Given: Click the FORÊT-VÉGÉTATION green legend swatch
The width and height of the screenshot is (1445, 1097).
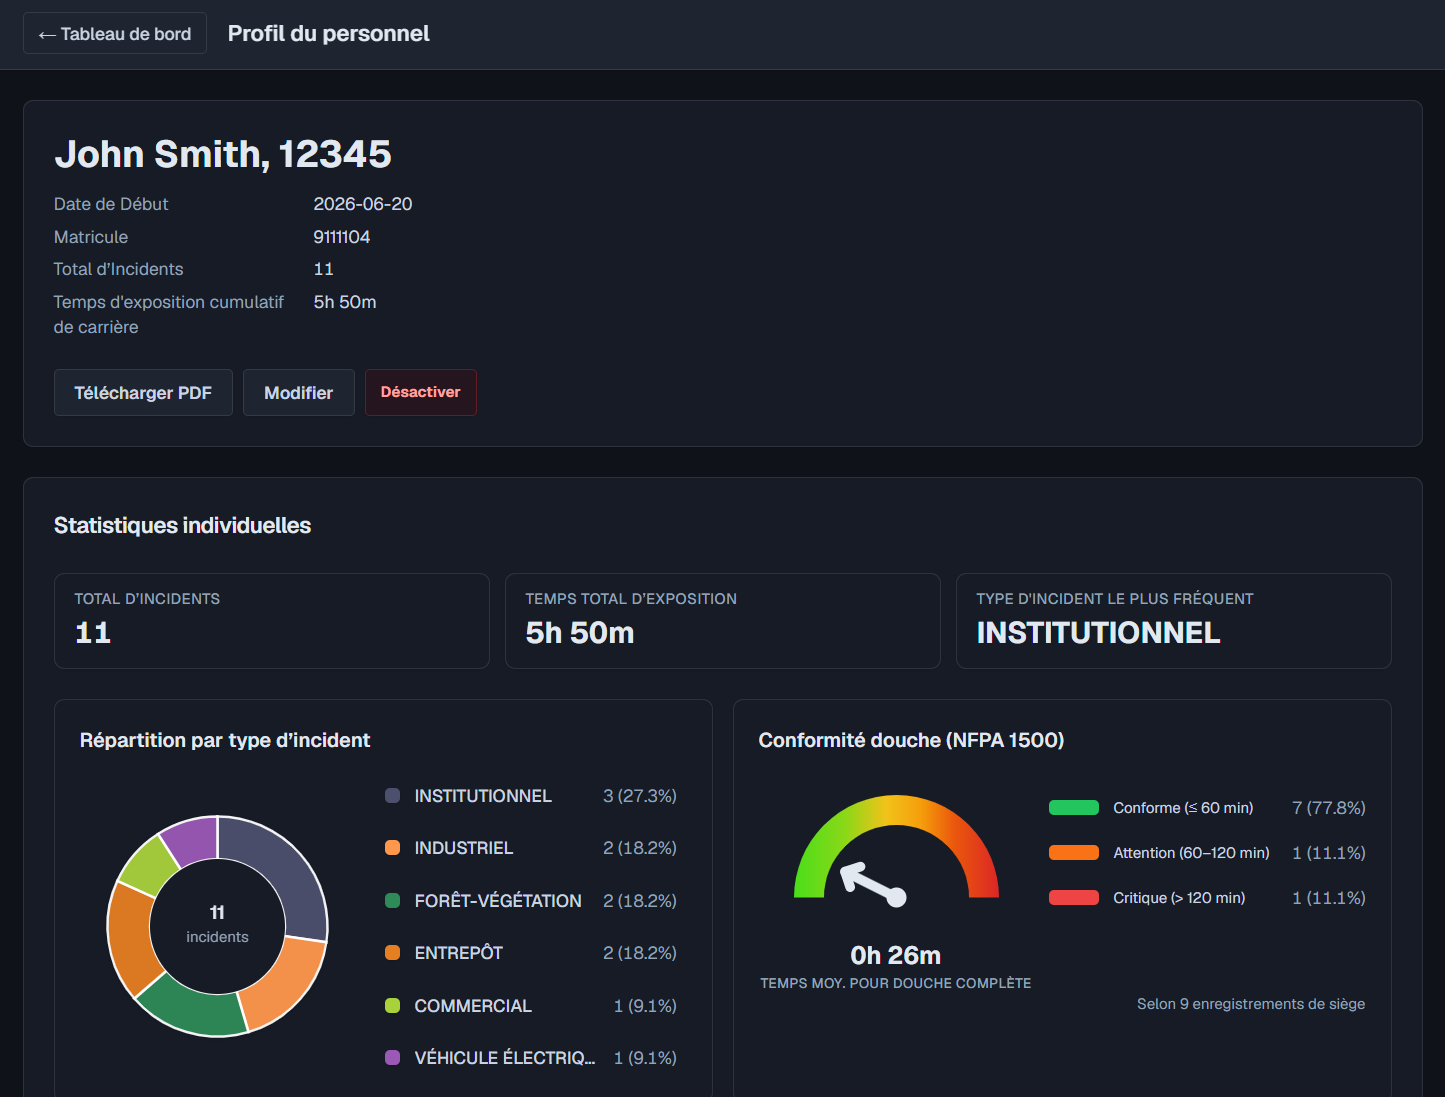Looking at the screenshot, I should (x=393, y=901).
